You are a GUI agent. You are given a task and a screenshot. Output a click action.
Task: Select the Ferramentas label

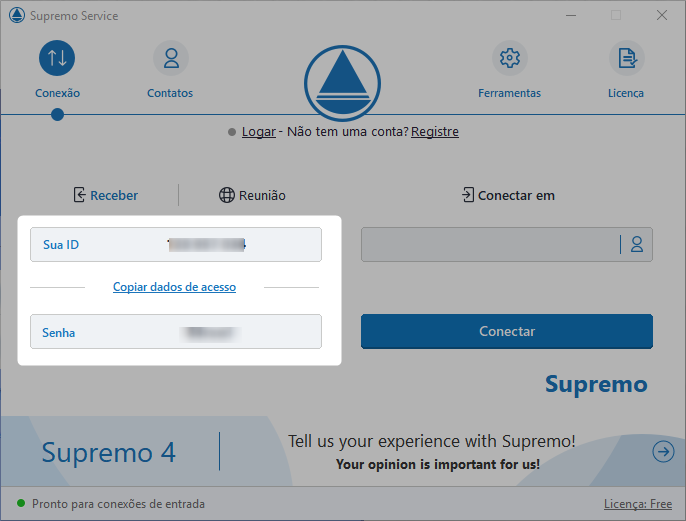(x=509, y=93)
